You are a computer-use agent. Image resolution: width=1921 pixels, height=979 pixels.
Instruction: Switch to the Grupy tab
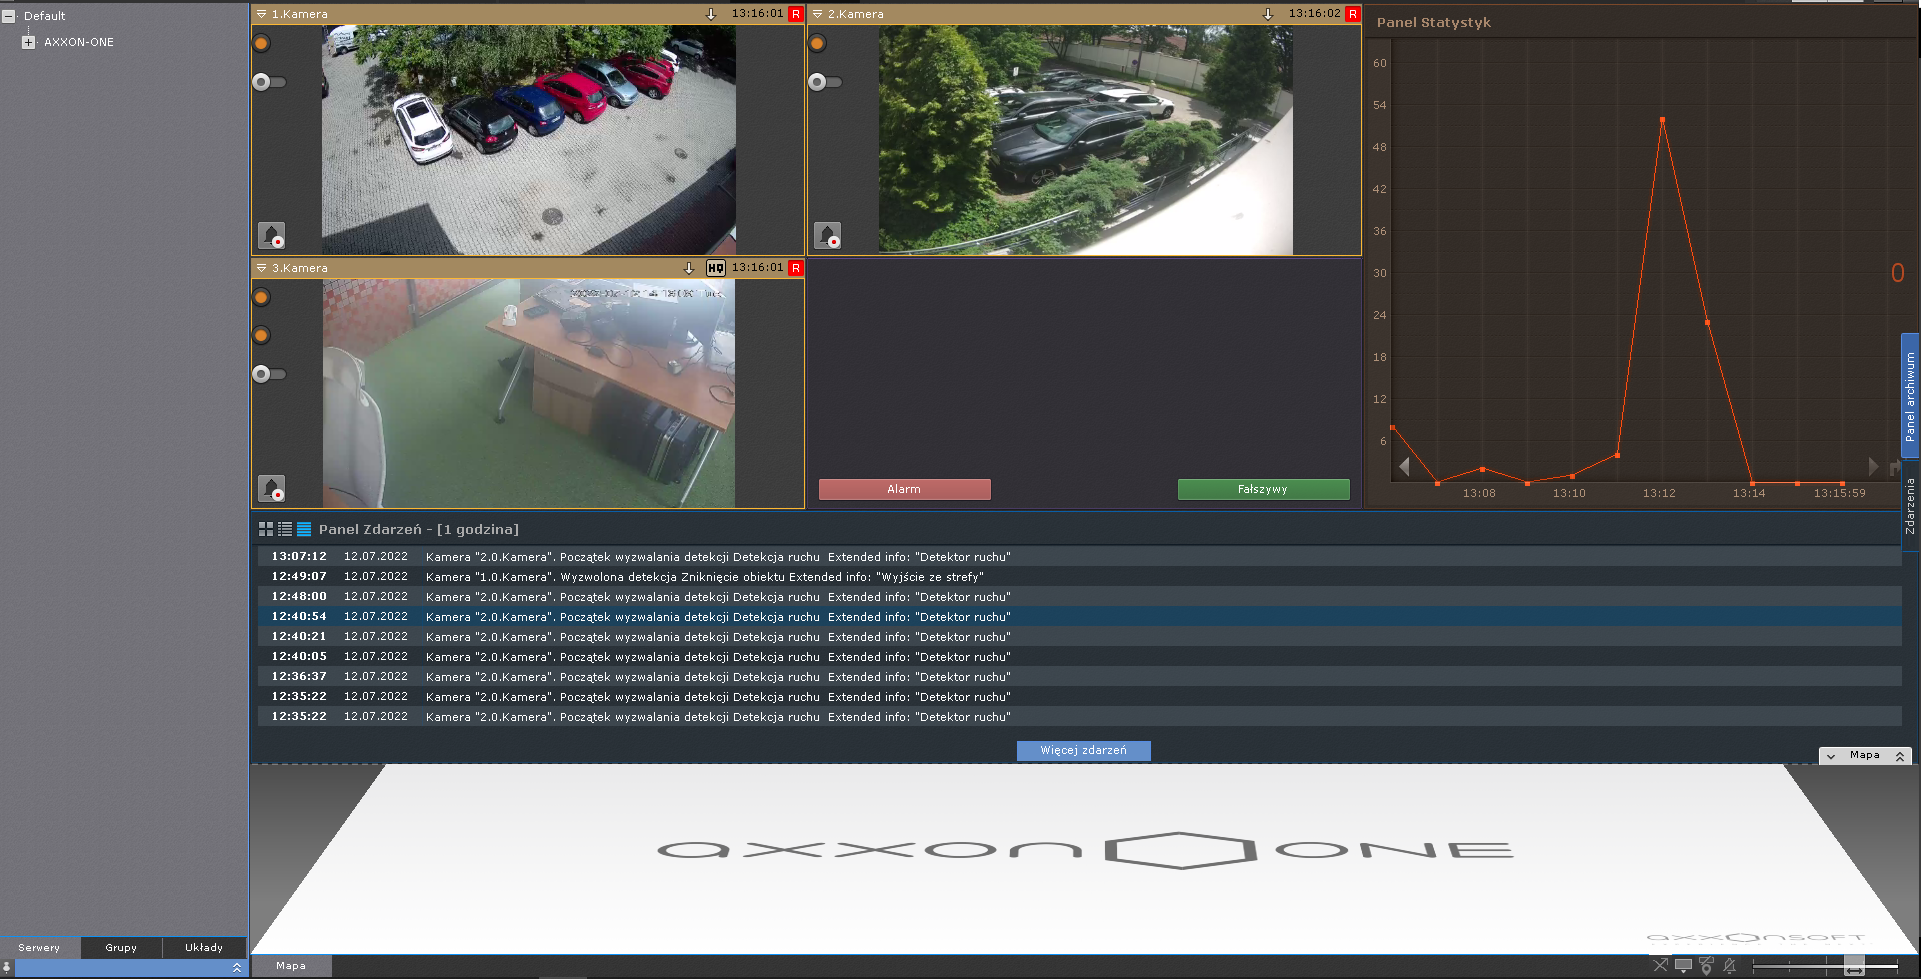(x=121, y=947)
